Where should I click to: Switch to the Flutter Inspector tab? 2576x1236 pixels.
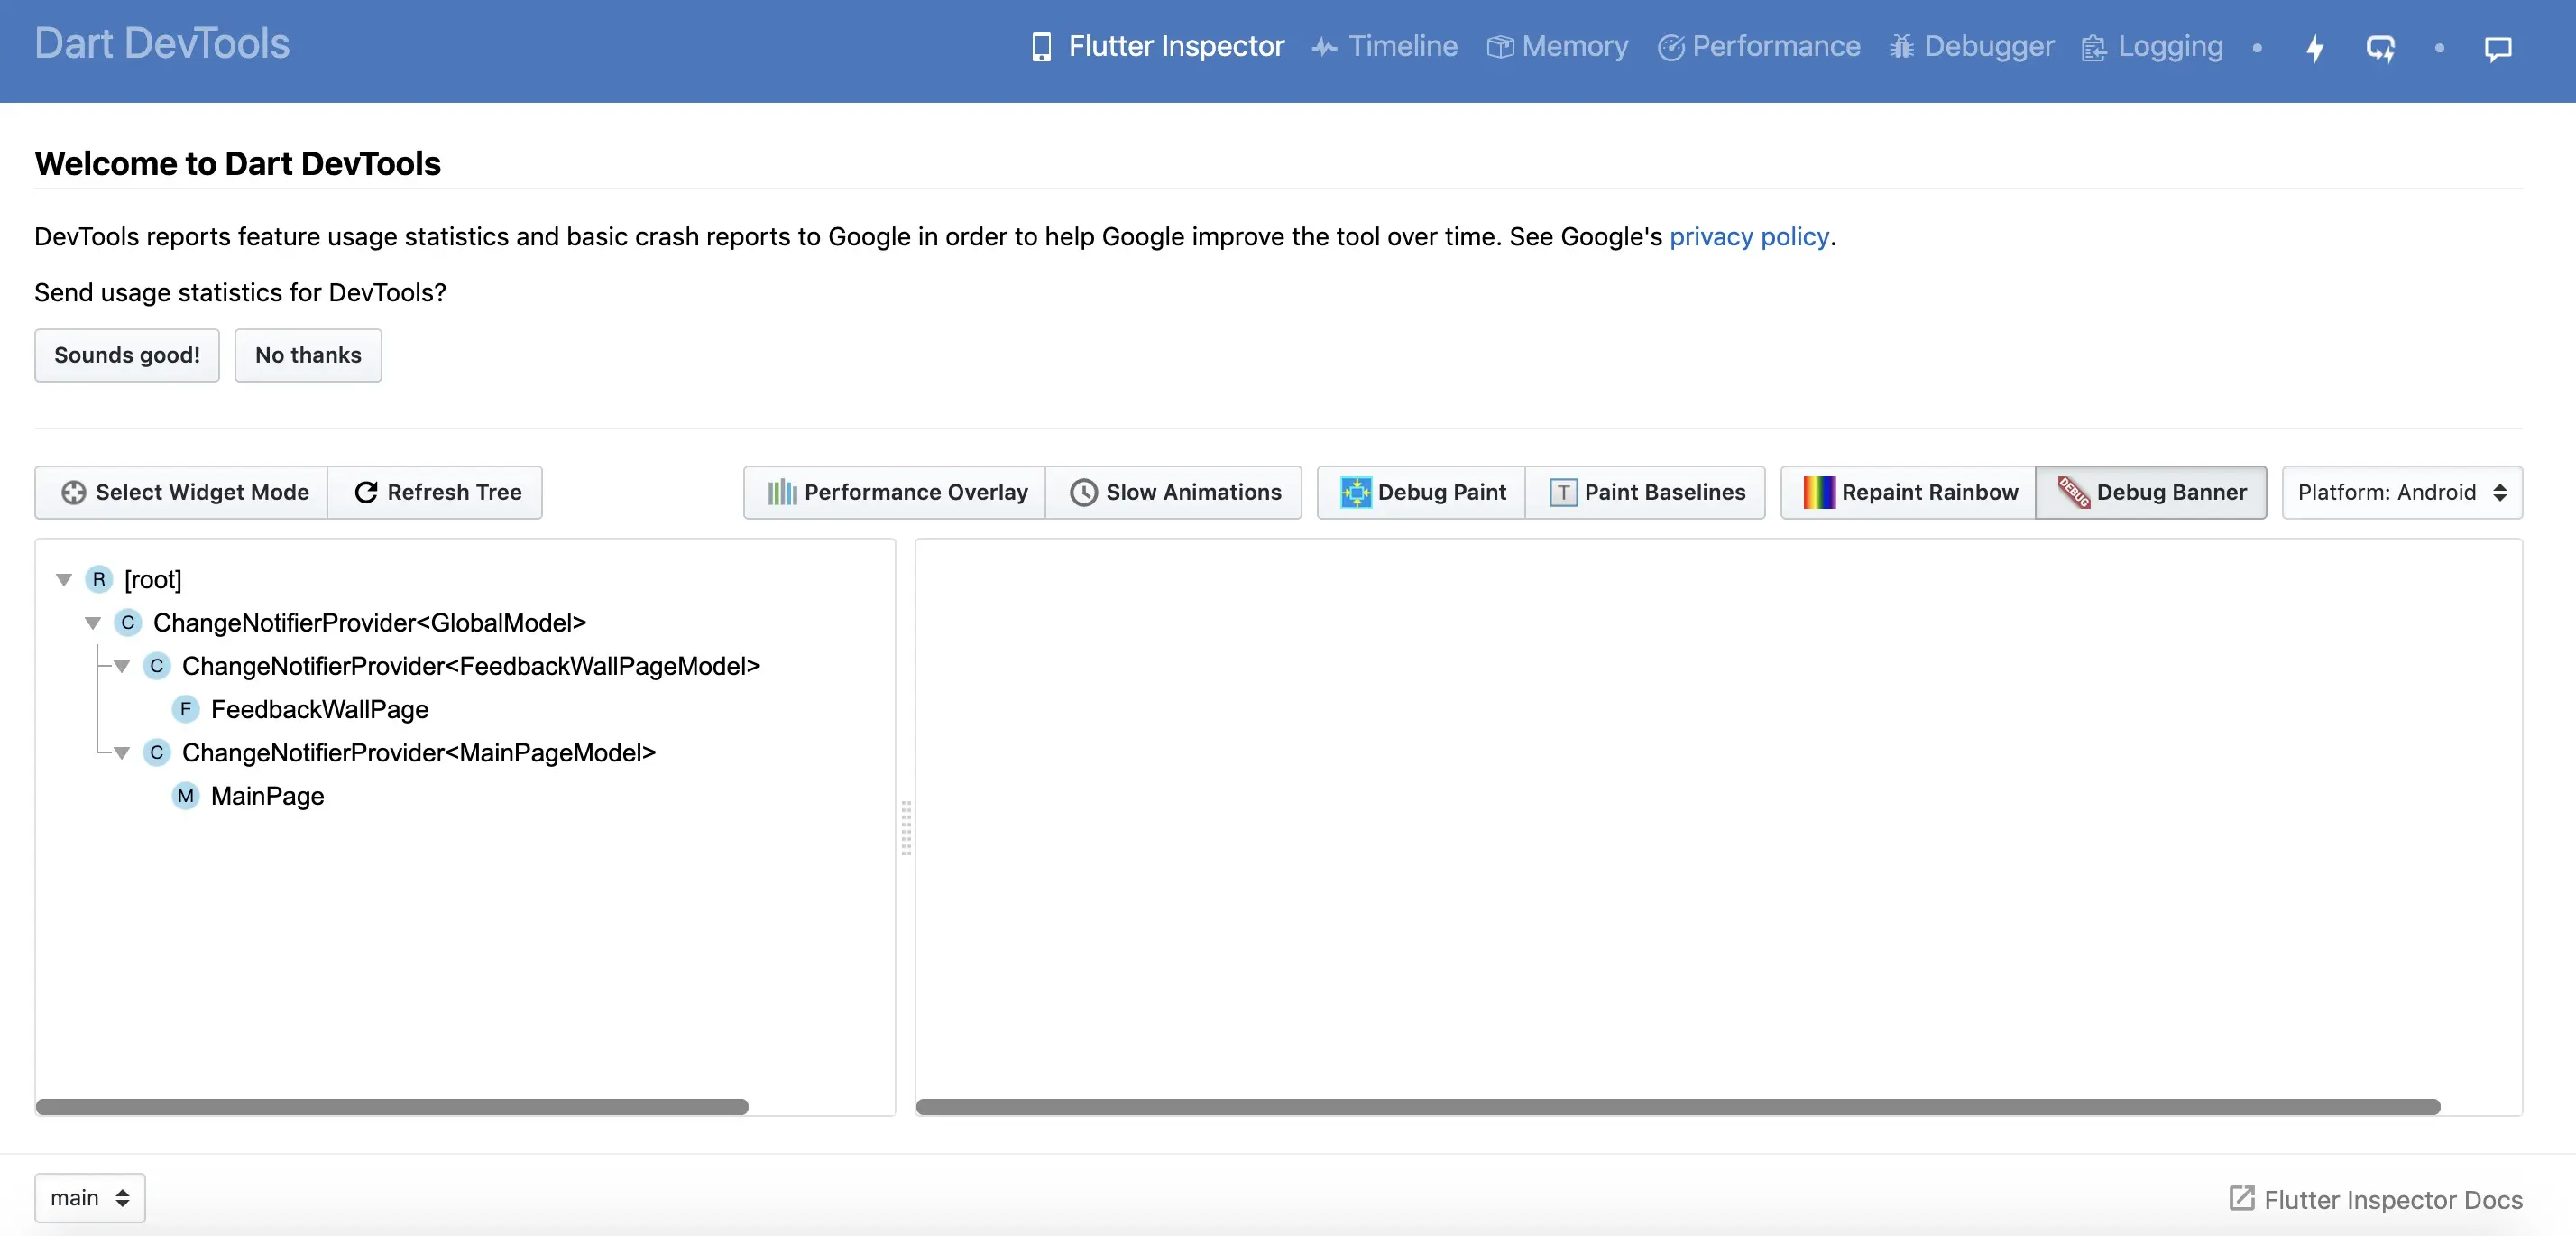click(x=1158, y=46)
